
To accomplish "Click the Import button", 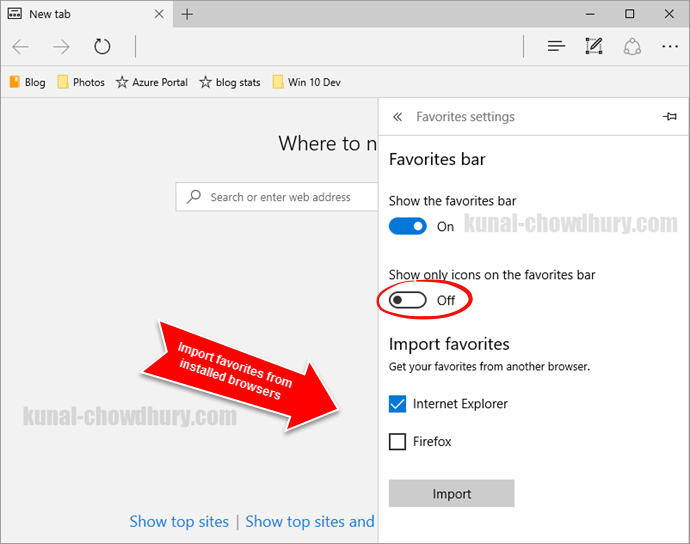I will [451, 493].
